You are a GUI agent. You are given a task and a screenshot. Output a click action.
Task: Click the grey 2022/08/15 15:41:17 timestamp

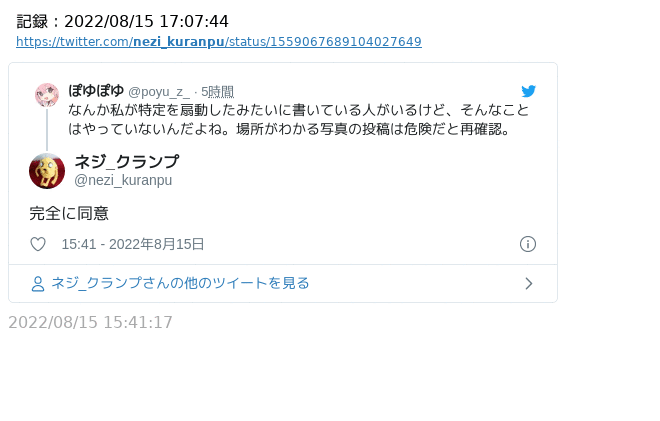click(90, 322)
